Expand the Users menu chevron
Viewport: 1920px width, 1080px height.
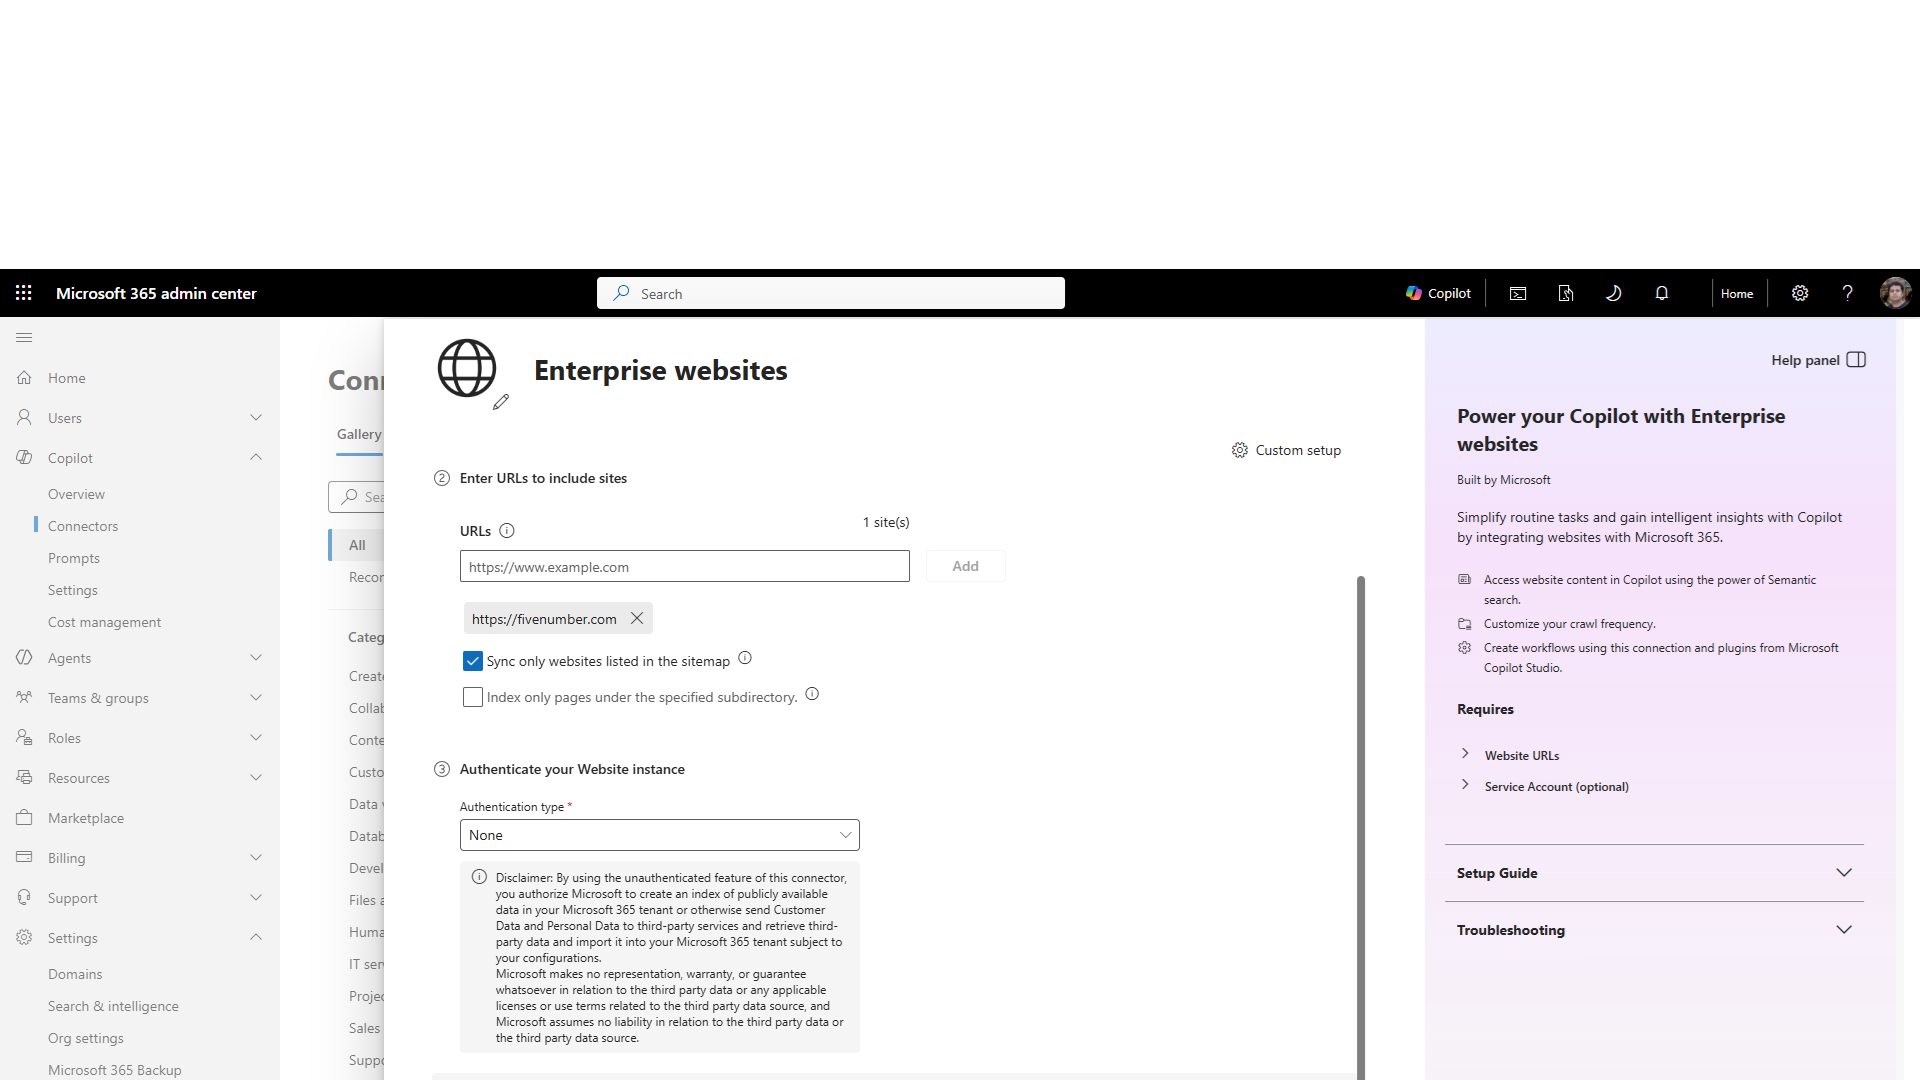click(256, 418)
